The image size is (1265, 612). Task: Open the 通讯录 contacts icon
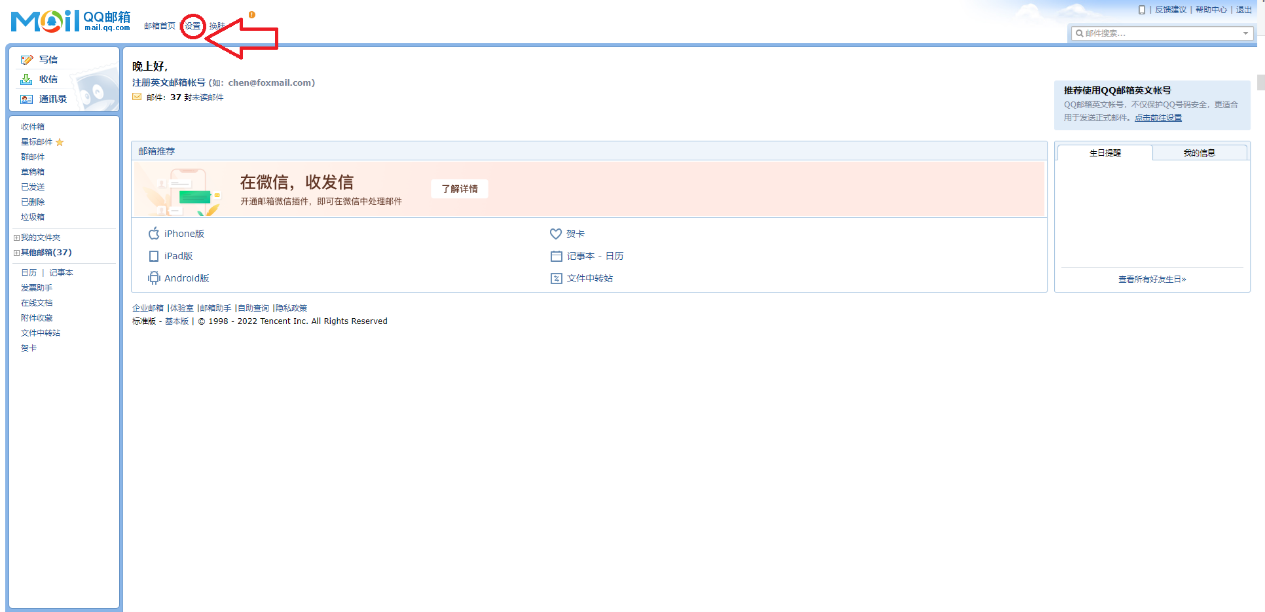(x=27, y=99)
